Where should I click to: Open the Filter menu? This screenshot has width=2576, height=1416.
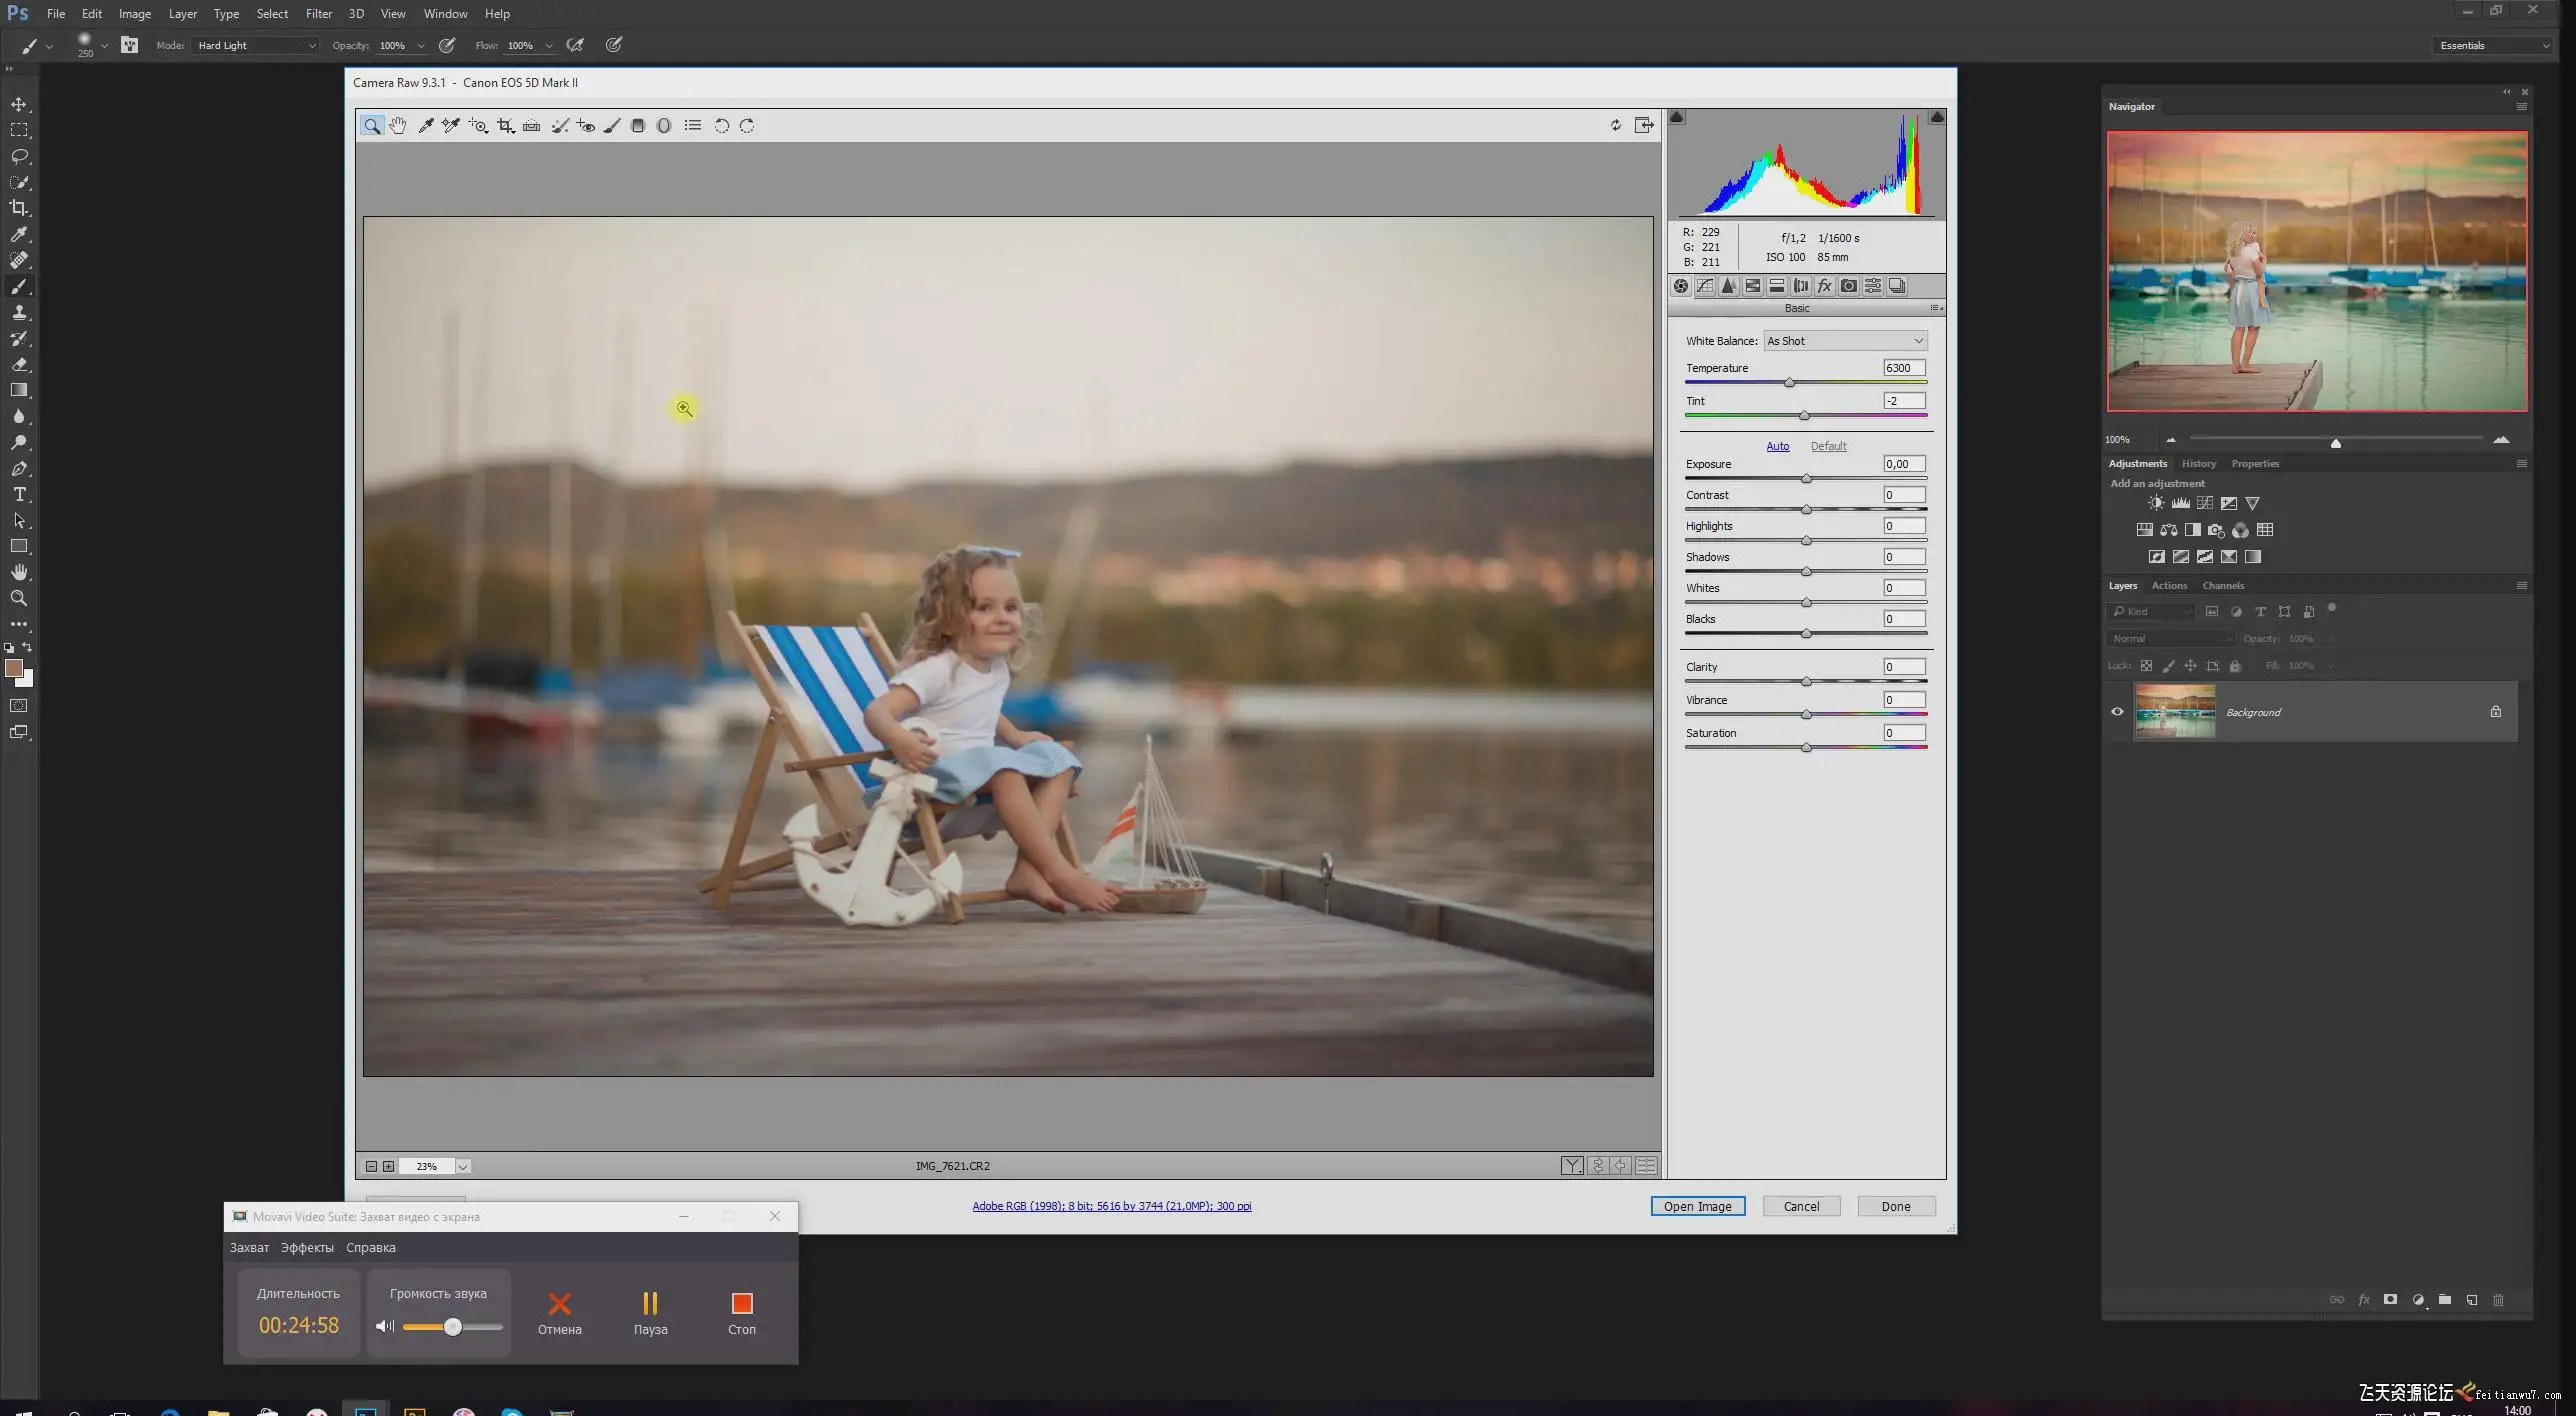[x=318, y=14]
